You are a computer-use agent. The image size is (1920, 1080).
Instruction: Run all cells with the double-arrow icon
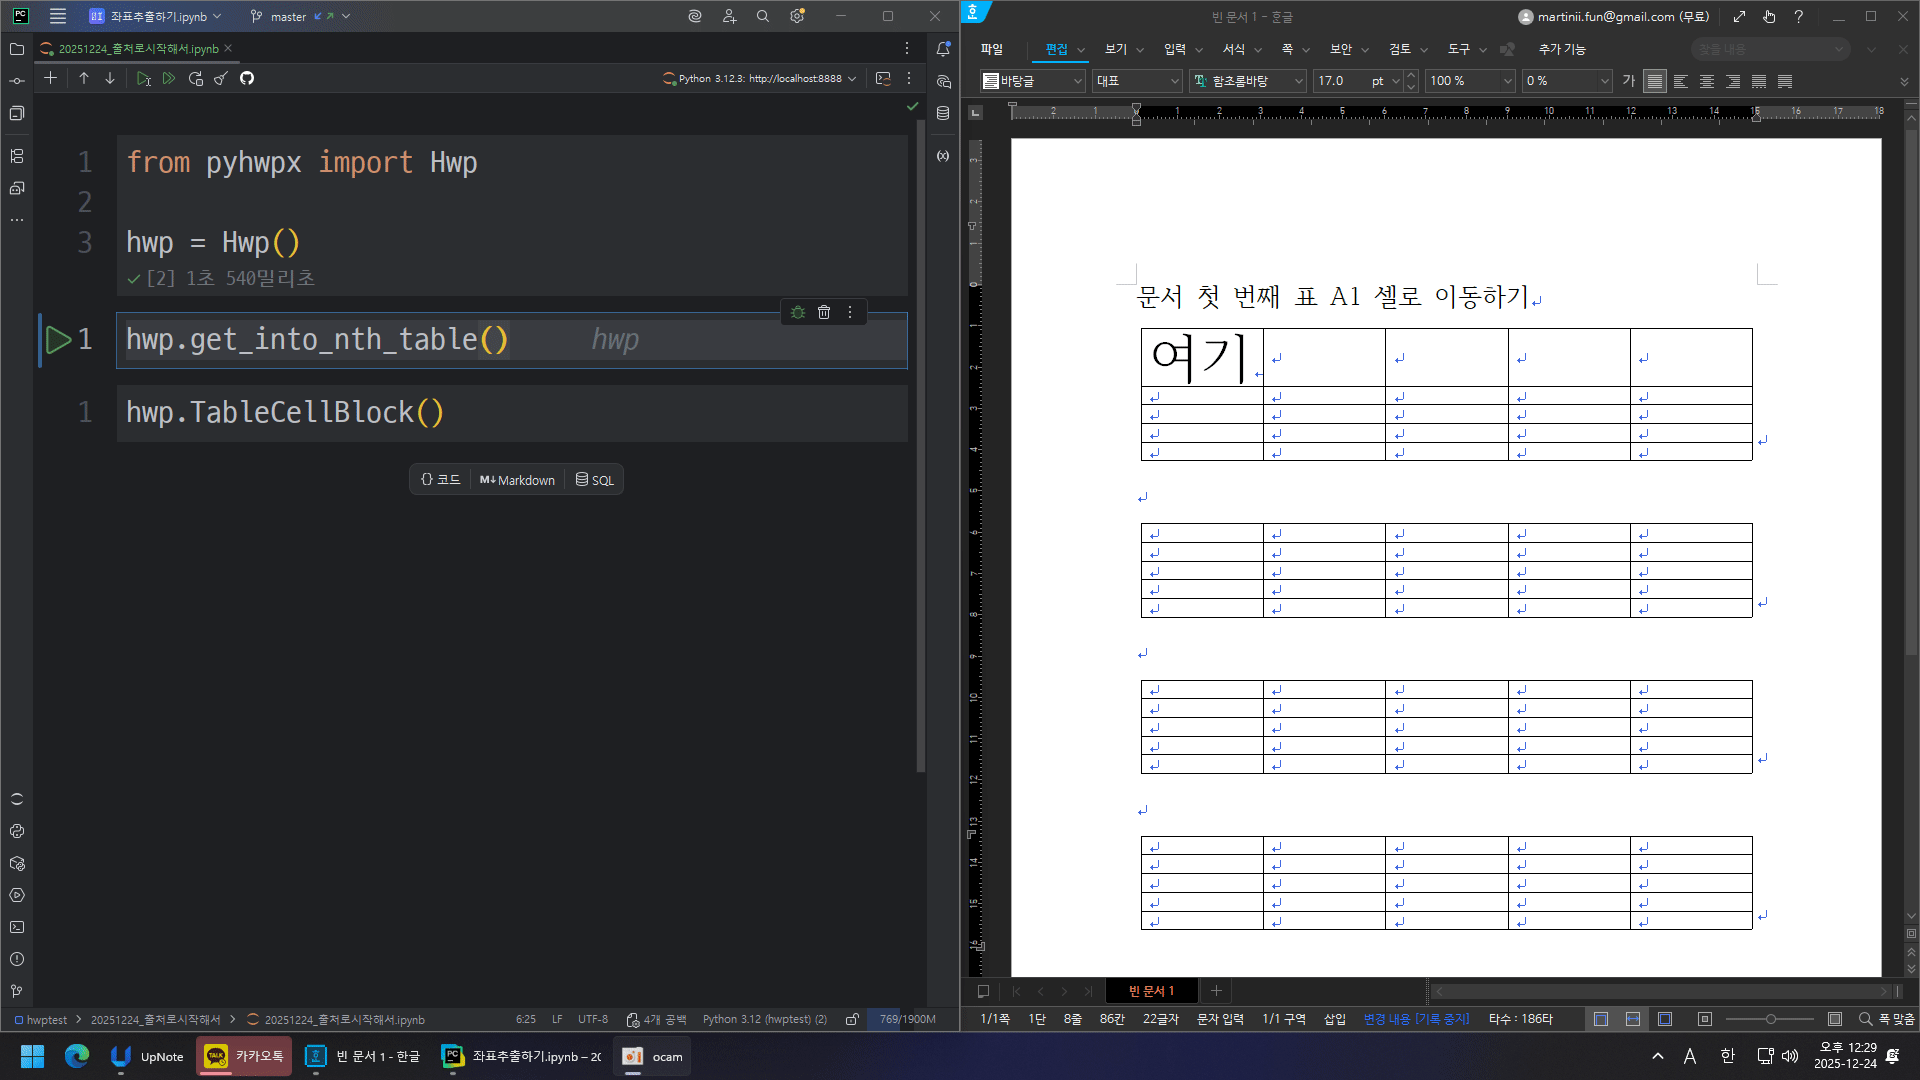(x=169, y=78)
